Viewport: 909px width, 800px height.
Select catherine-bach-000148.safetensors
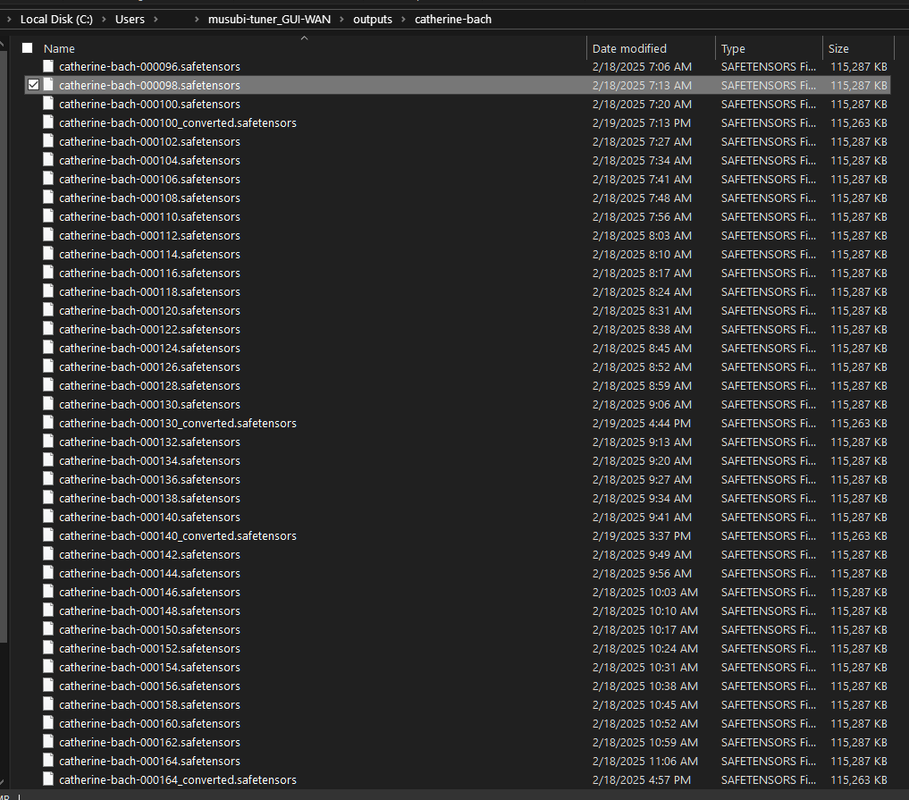click(x=149, y=610)
